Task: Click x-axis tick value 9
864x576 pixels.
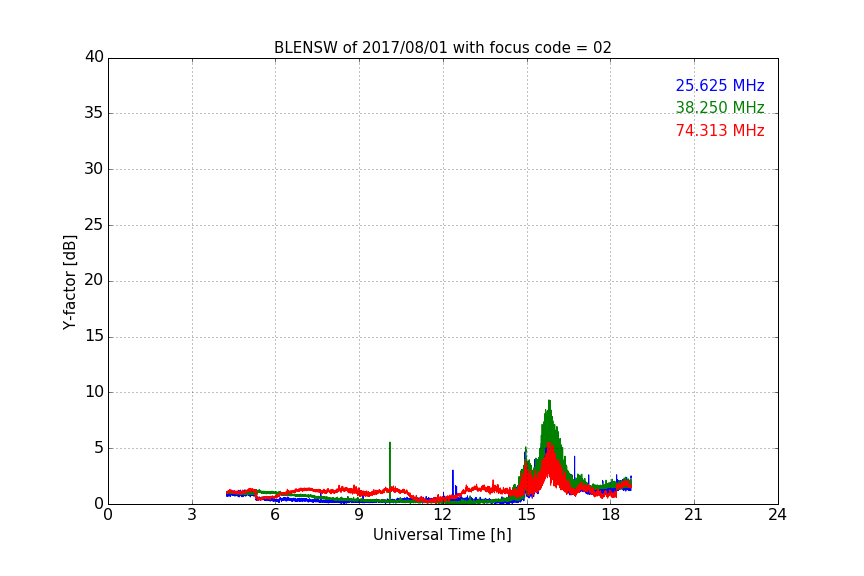Action: [359, 515]
